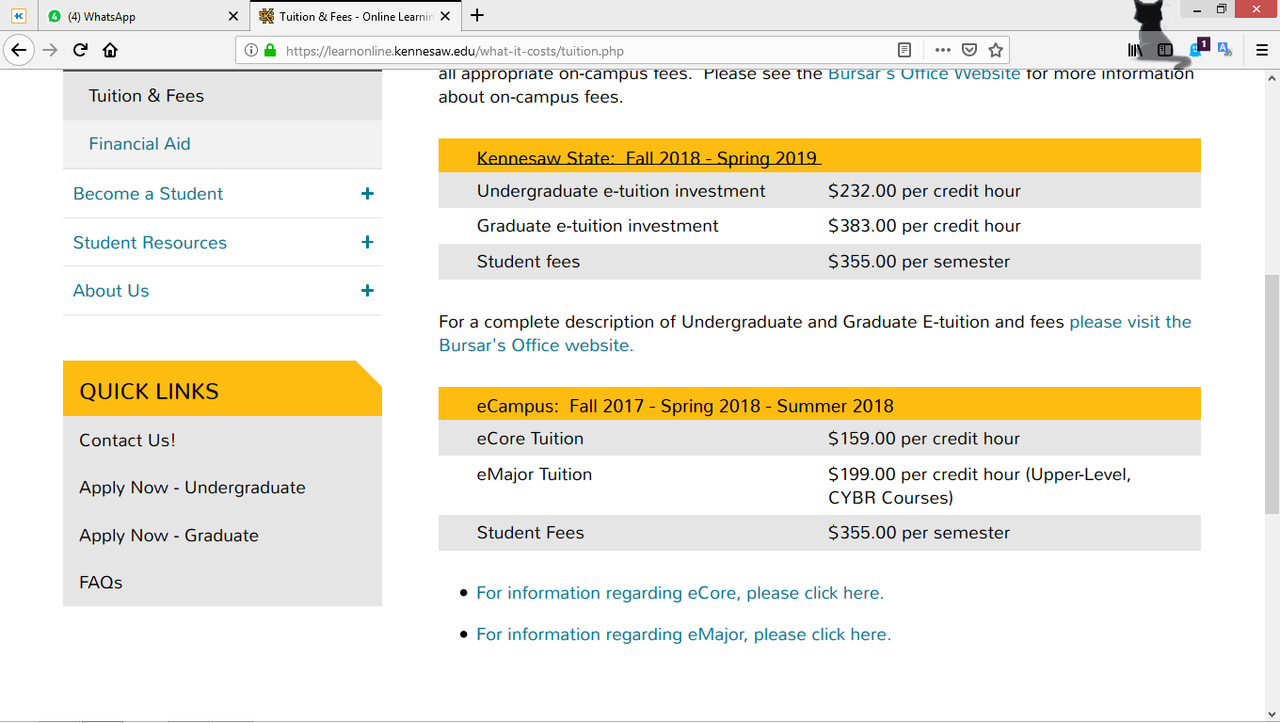Click 'Undergraduate e-tuition investment' row label

[621, 191]
